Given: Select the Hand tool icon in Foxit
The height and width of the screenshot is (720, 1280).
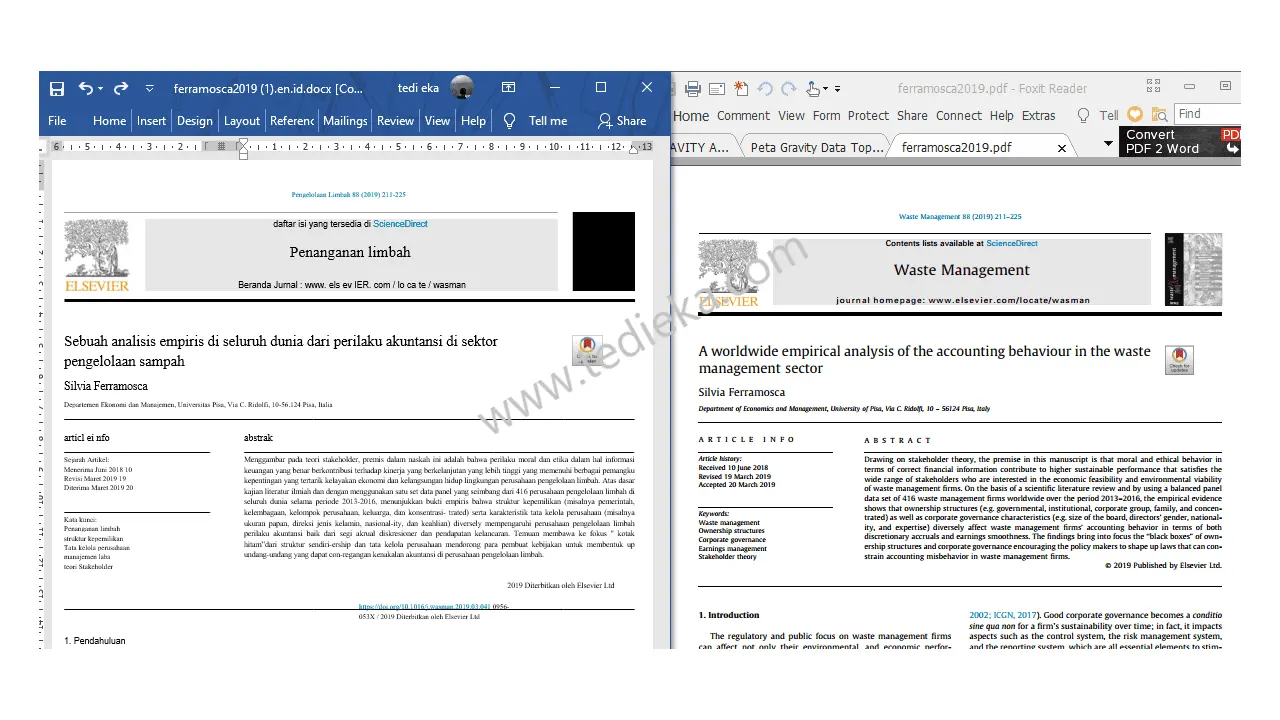Looking at the screenshot, I should click(x=814, y=89).
